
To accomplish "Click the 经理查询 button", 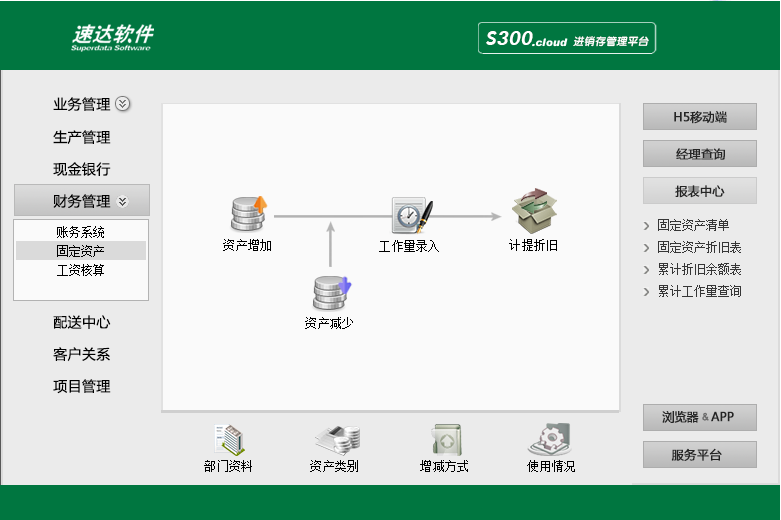I will point(700,153).
